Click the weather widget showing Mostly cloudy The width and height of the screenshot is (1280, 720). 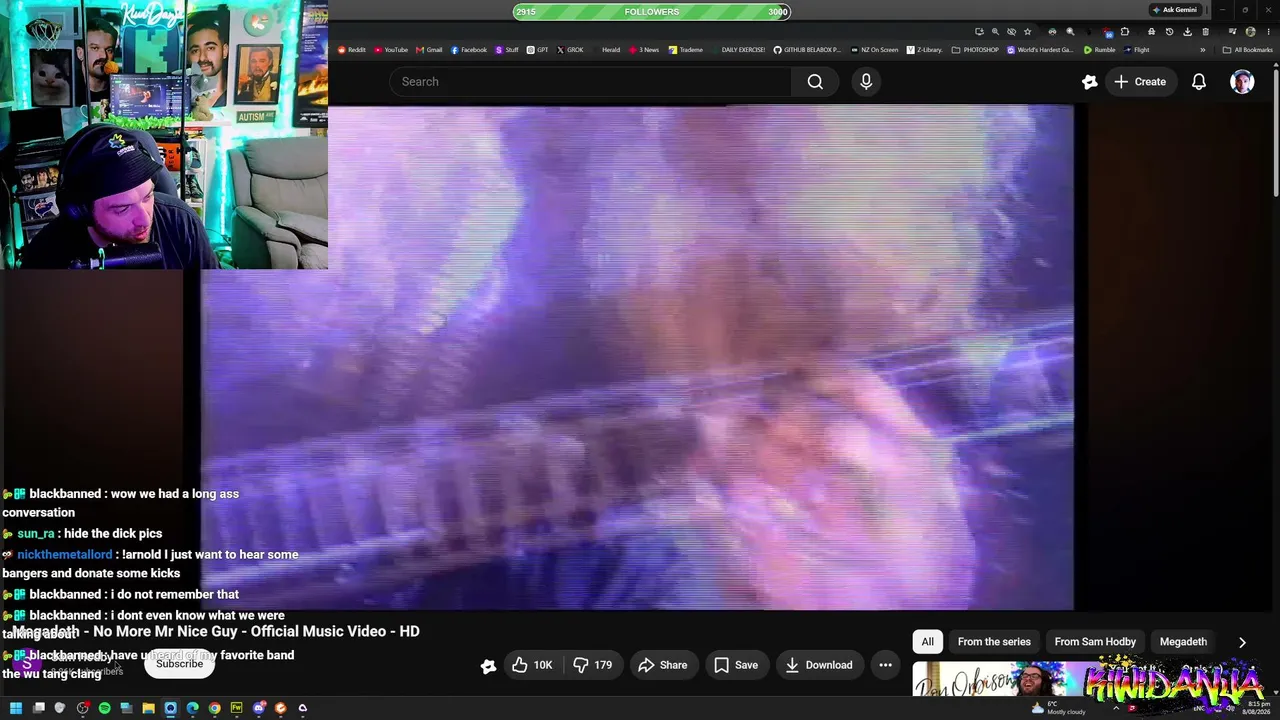click(1058, 709)
